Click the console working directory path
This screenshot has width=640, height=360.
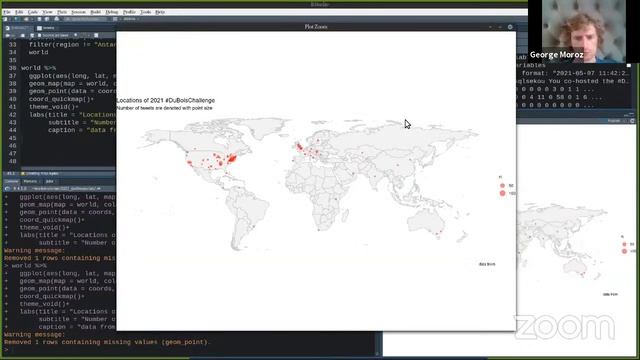click(65, 189)
